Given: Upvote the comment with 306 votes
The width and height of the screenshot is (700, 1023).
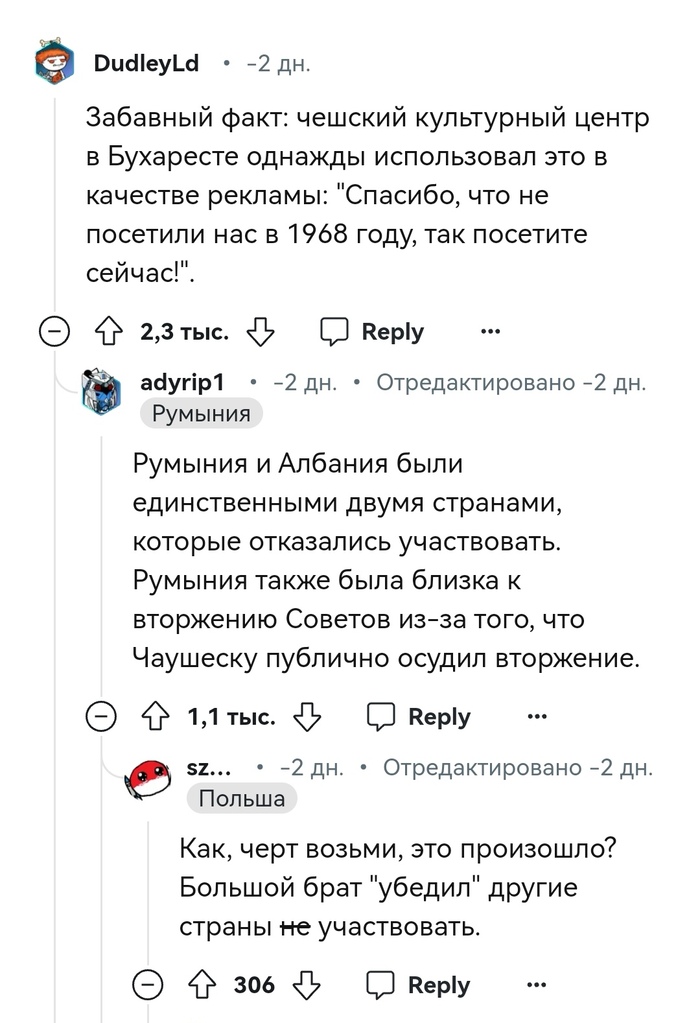Looking at the screenshot, I should point(201,985).
